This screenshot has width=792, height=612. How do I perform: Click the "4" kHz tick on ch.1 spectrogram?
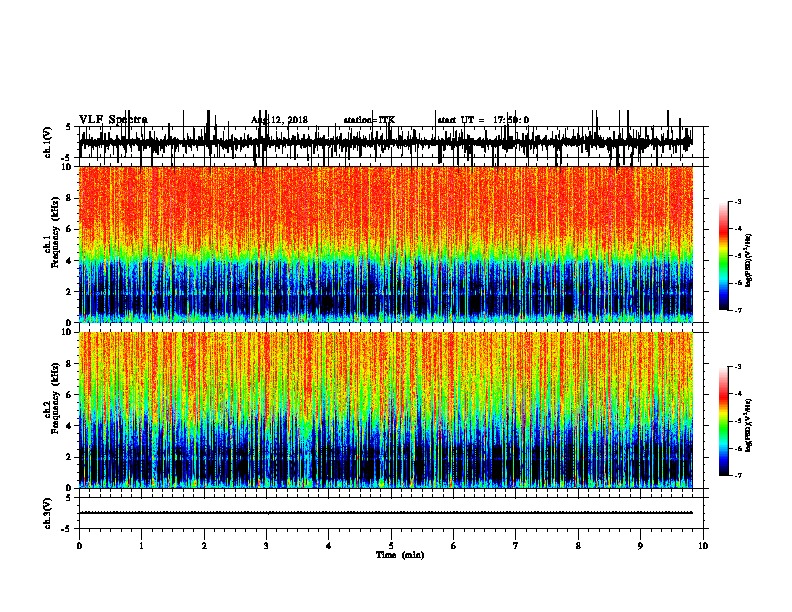(70, 261)
